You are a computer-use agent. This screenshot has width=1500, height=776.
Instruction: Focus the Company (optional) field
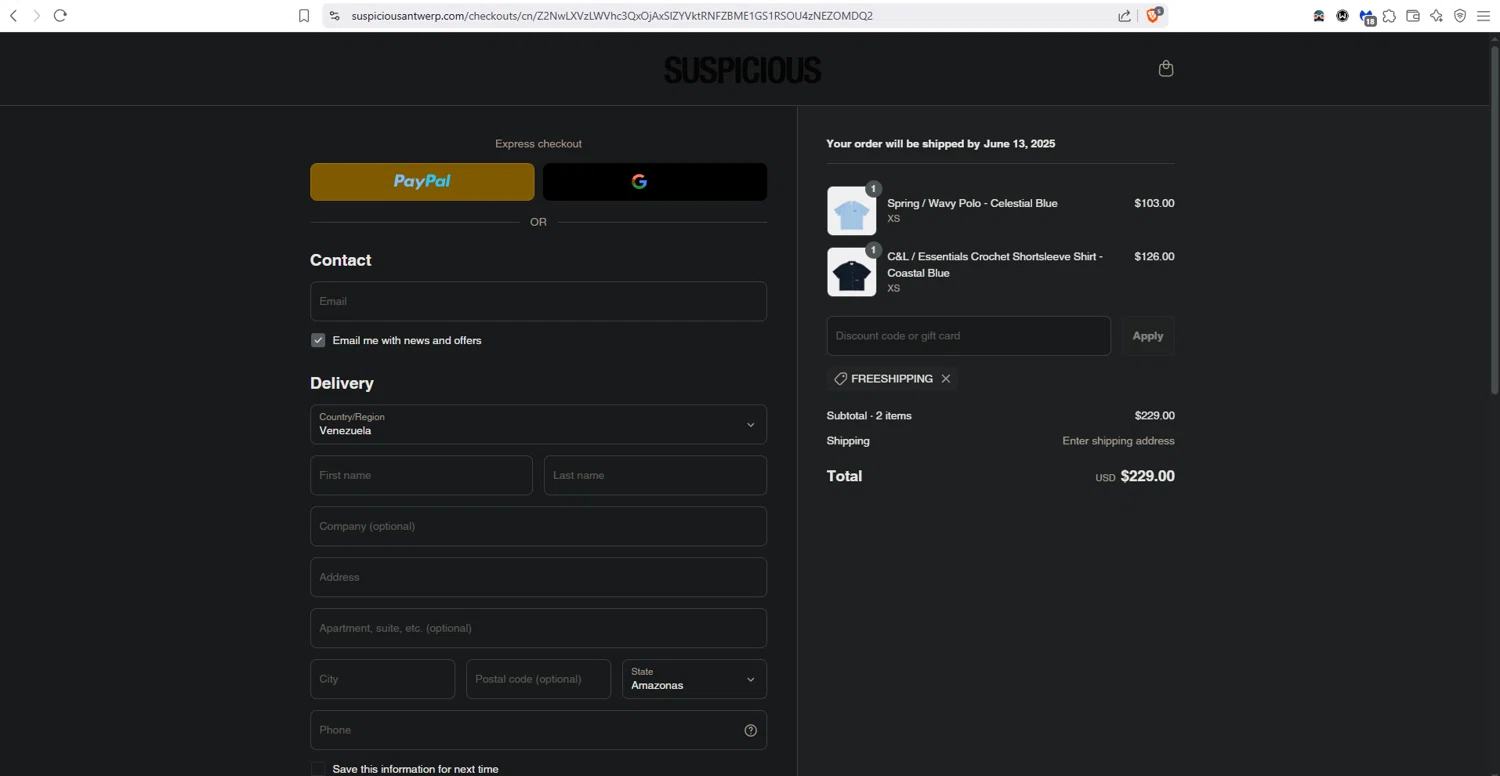538,526
